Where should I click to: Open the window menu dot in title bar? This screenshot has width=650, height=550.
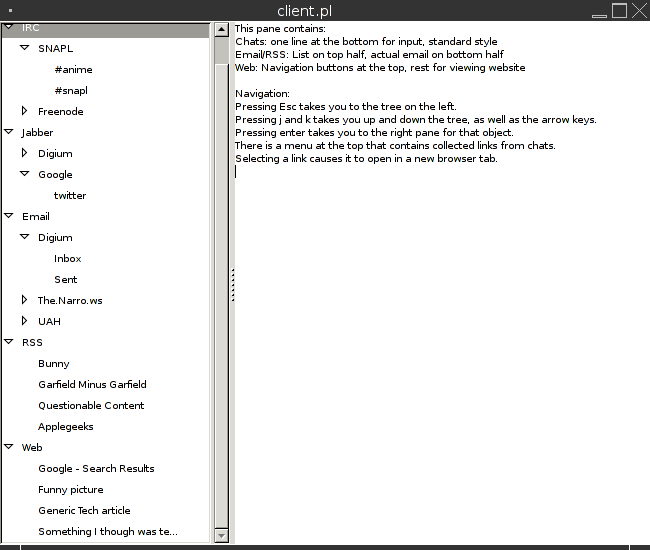coord(10,10)
